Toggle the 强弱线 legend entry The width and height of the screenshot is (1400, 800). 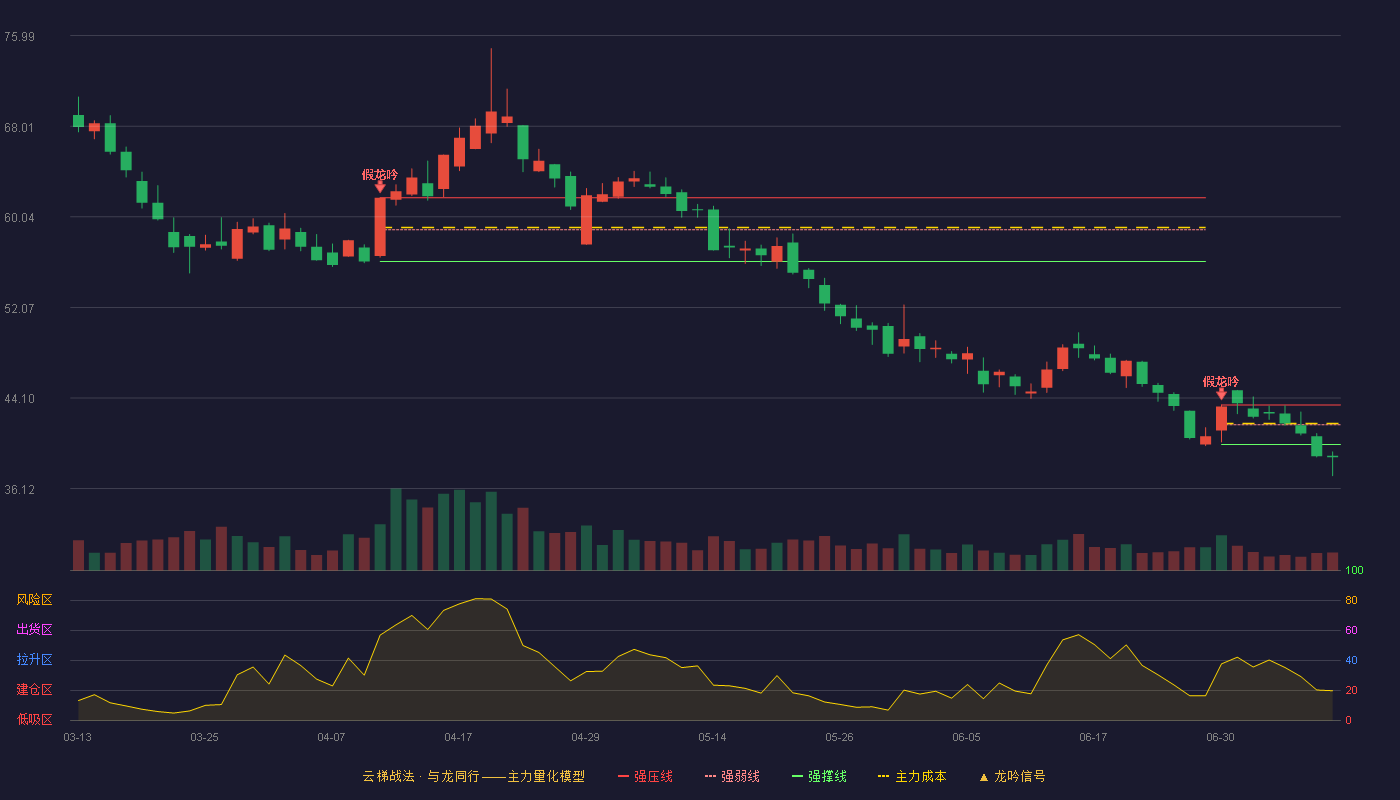pos(732,776)
